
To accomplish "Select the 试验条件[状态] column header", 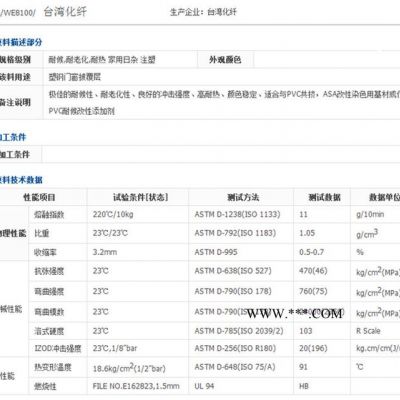I will coord(140,197).
